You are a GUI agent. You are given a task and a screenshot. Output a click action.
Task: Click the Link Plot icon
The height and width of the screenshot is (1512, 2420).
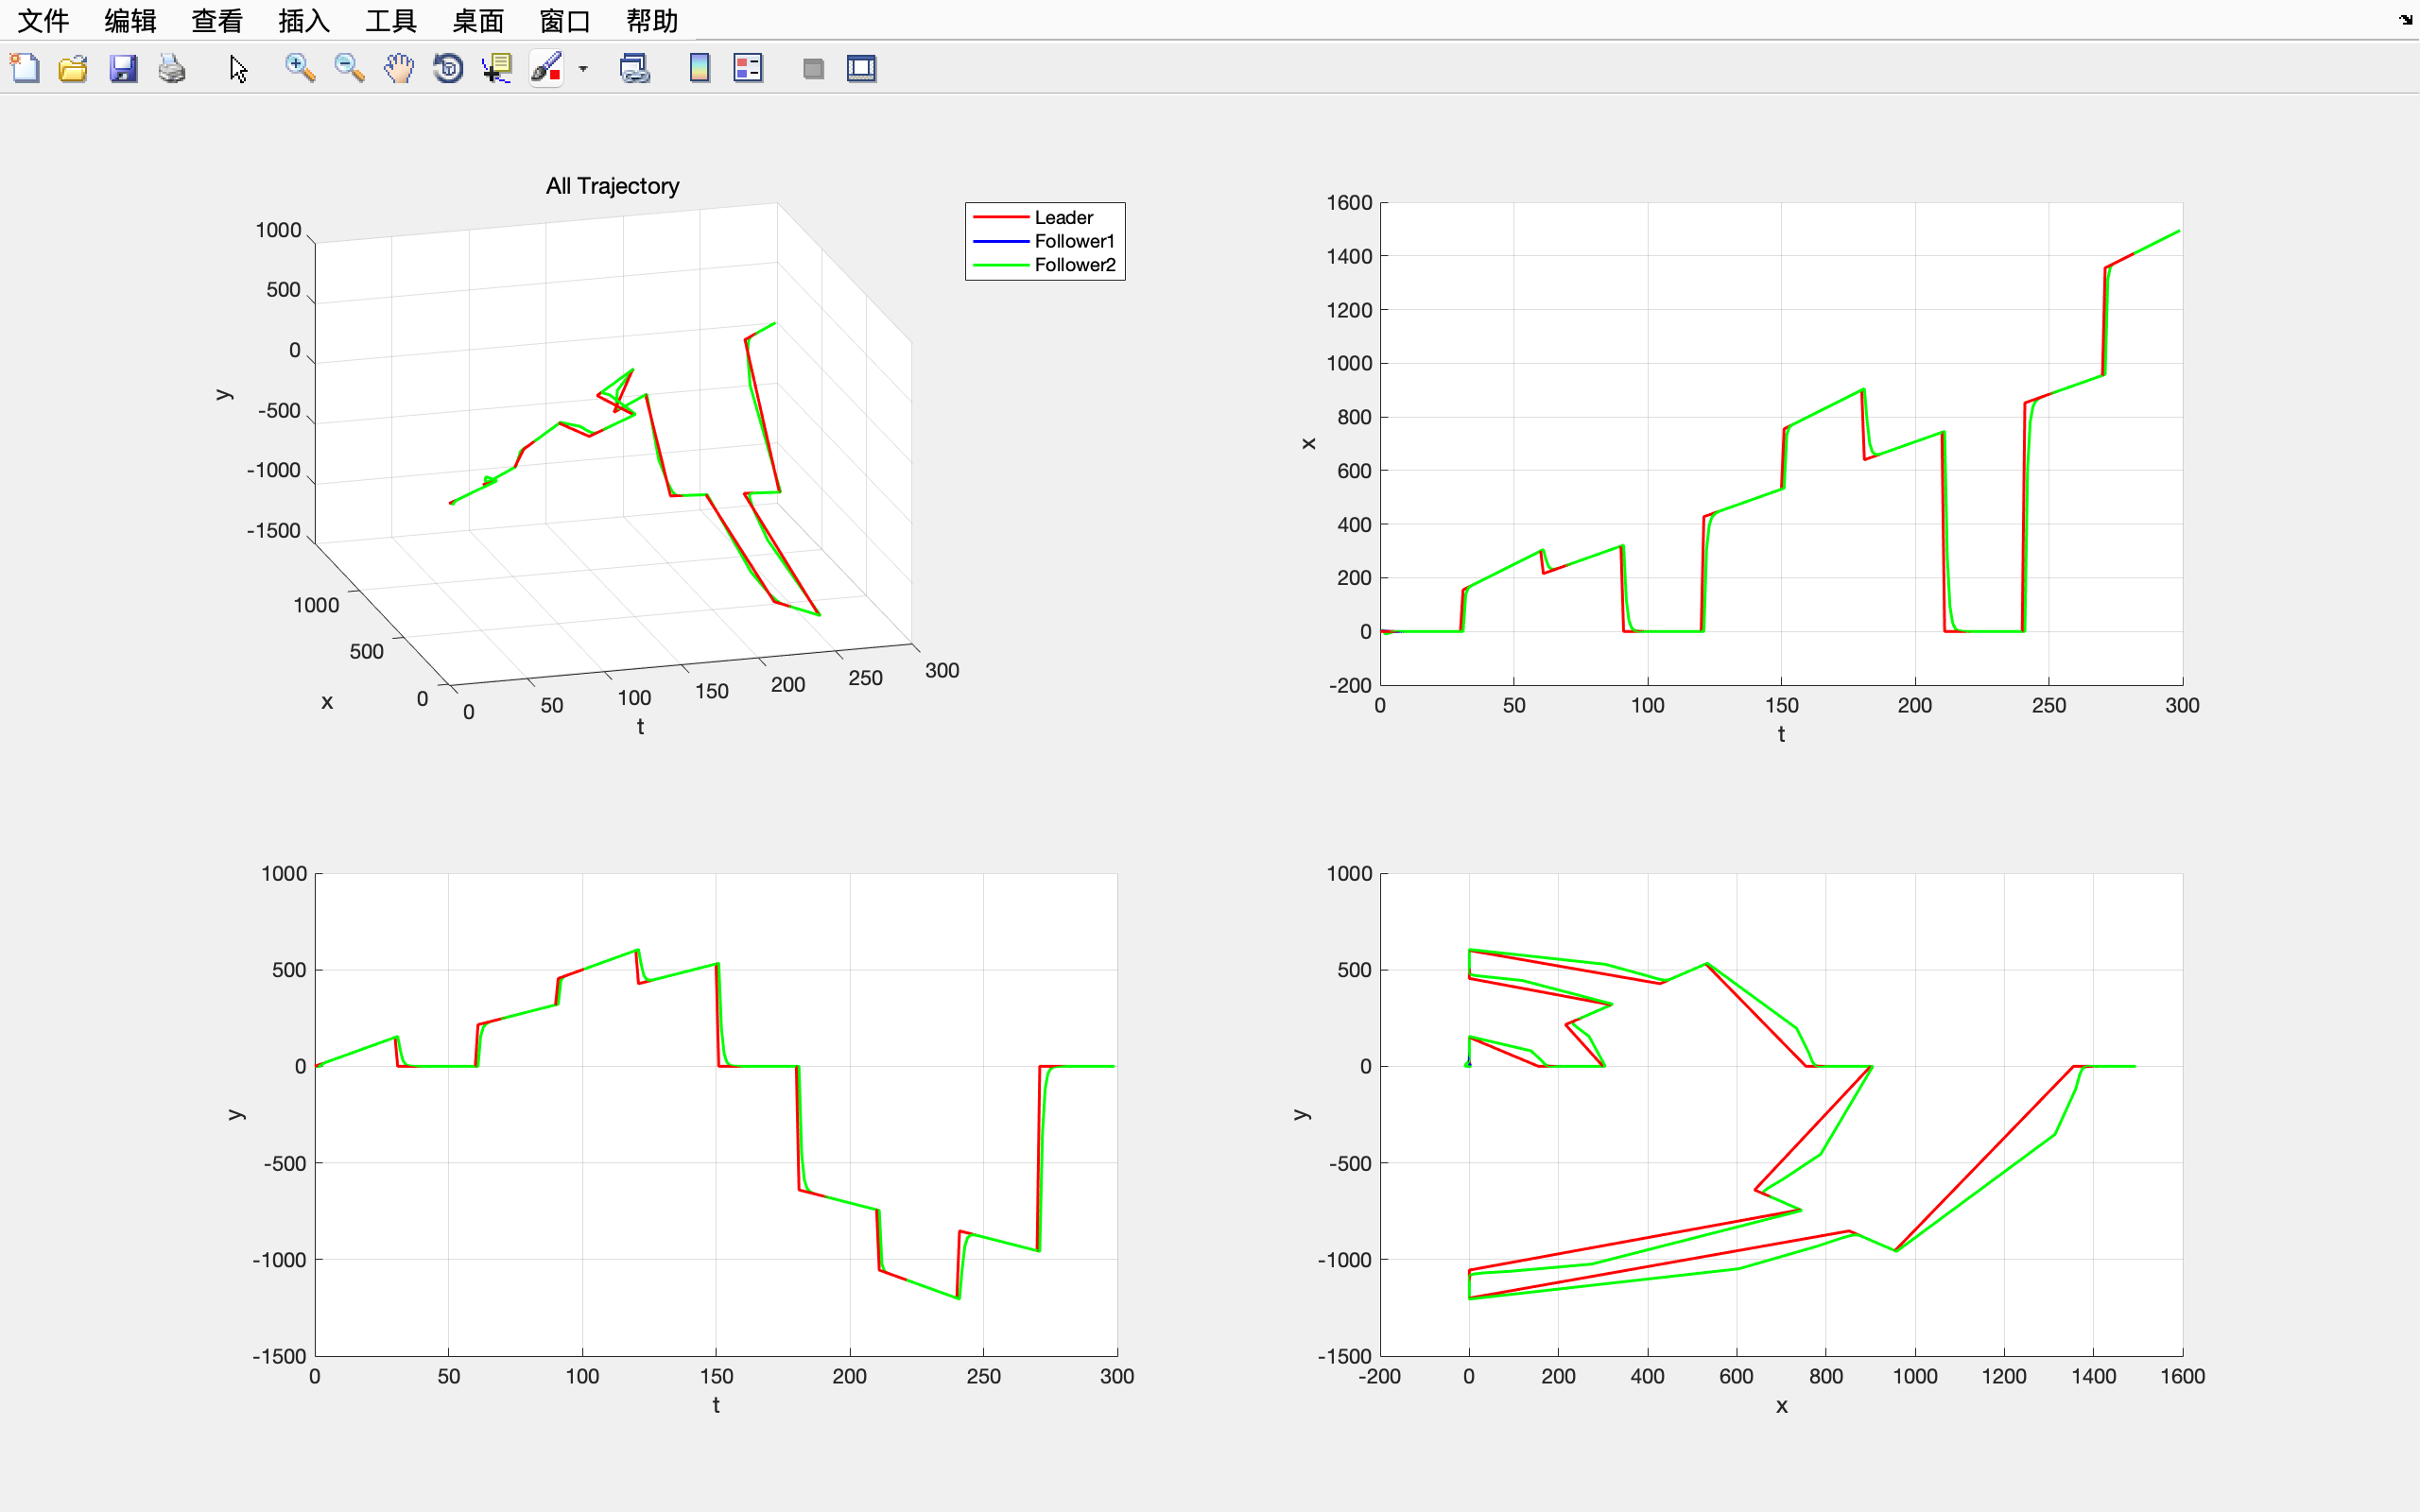tap(635, 68)
